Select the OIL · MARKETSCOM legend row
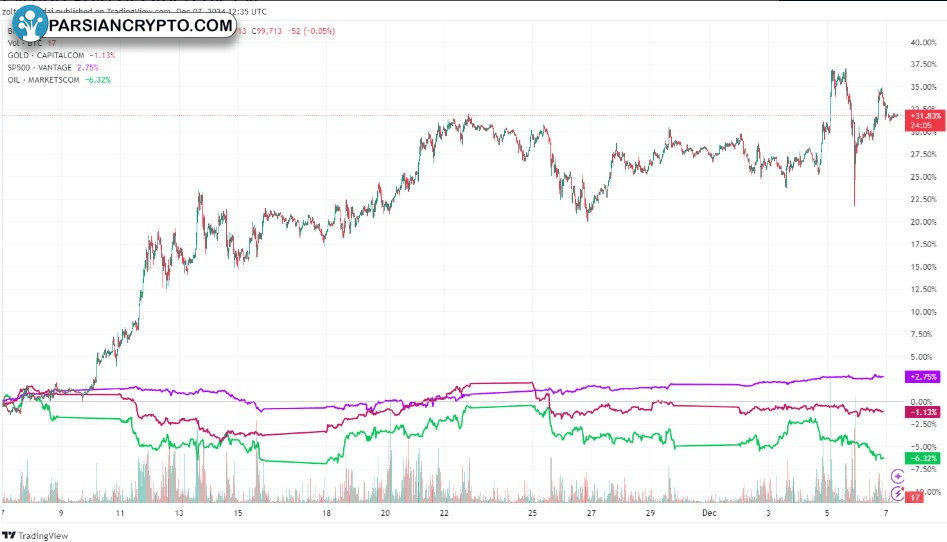The height and width of the screenshot is (542, 947). tap(59, 80)
